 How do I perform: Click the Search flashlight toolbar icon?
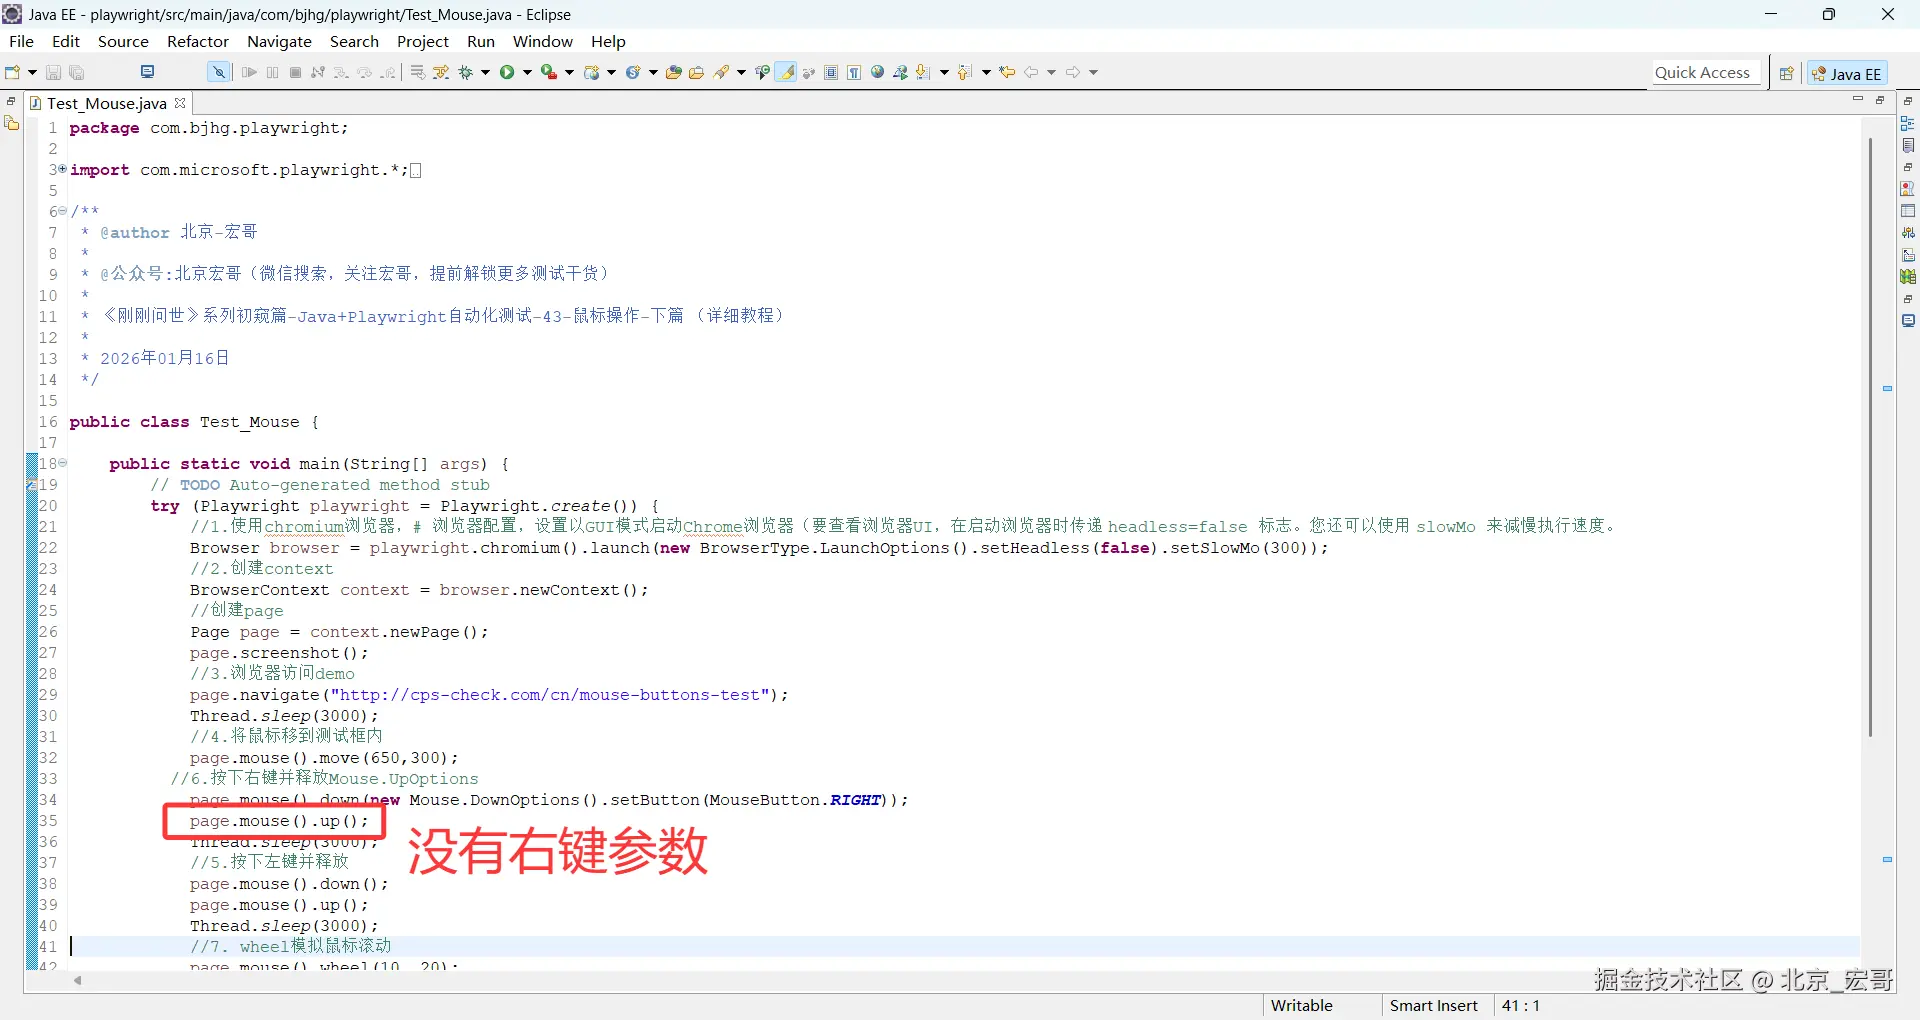pos(721,72)
